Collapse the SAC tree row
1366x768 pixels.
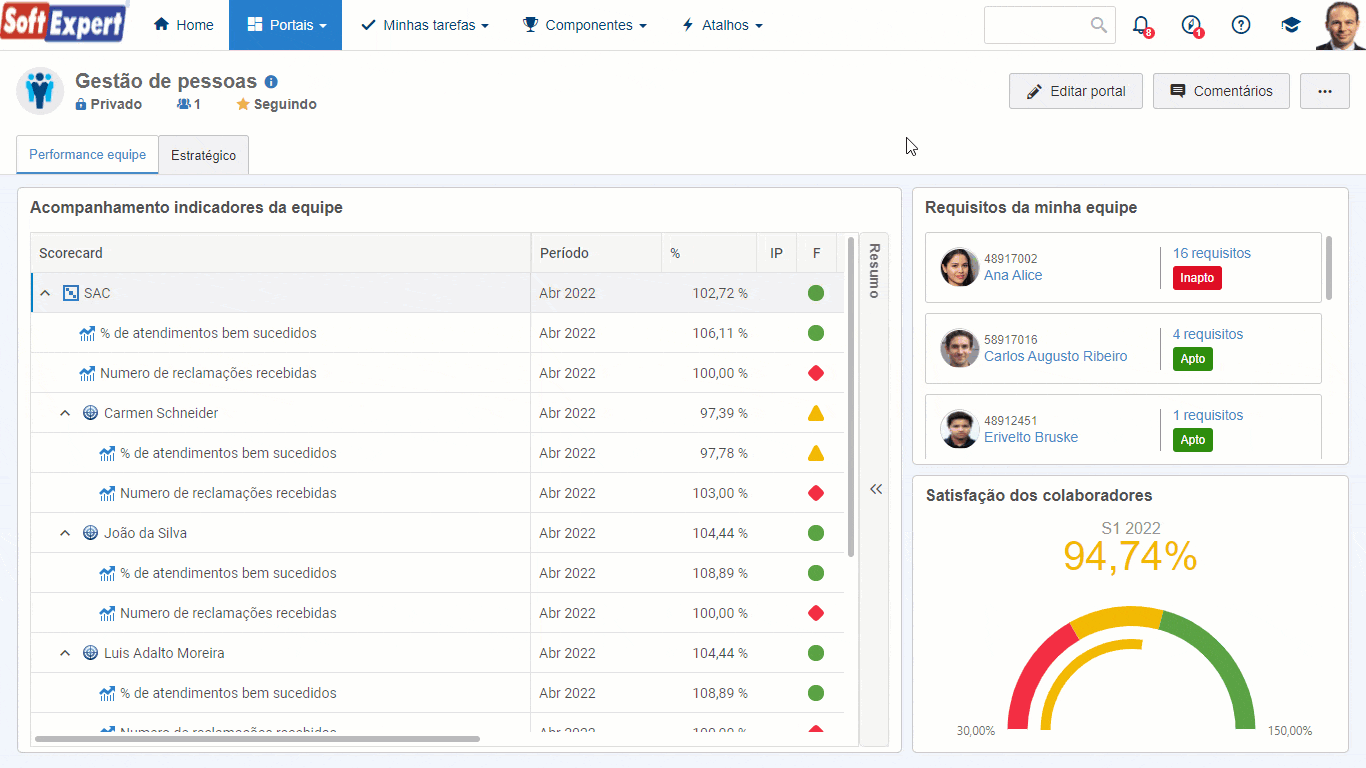coord(44,293)
